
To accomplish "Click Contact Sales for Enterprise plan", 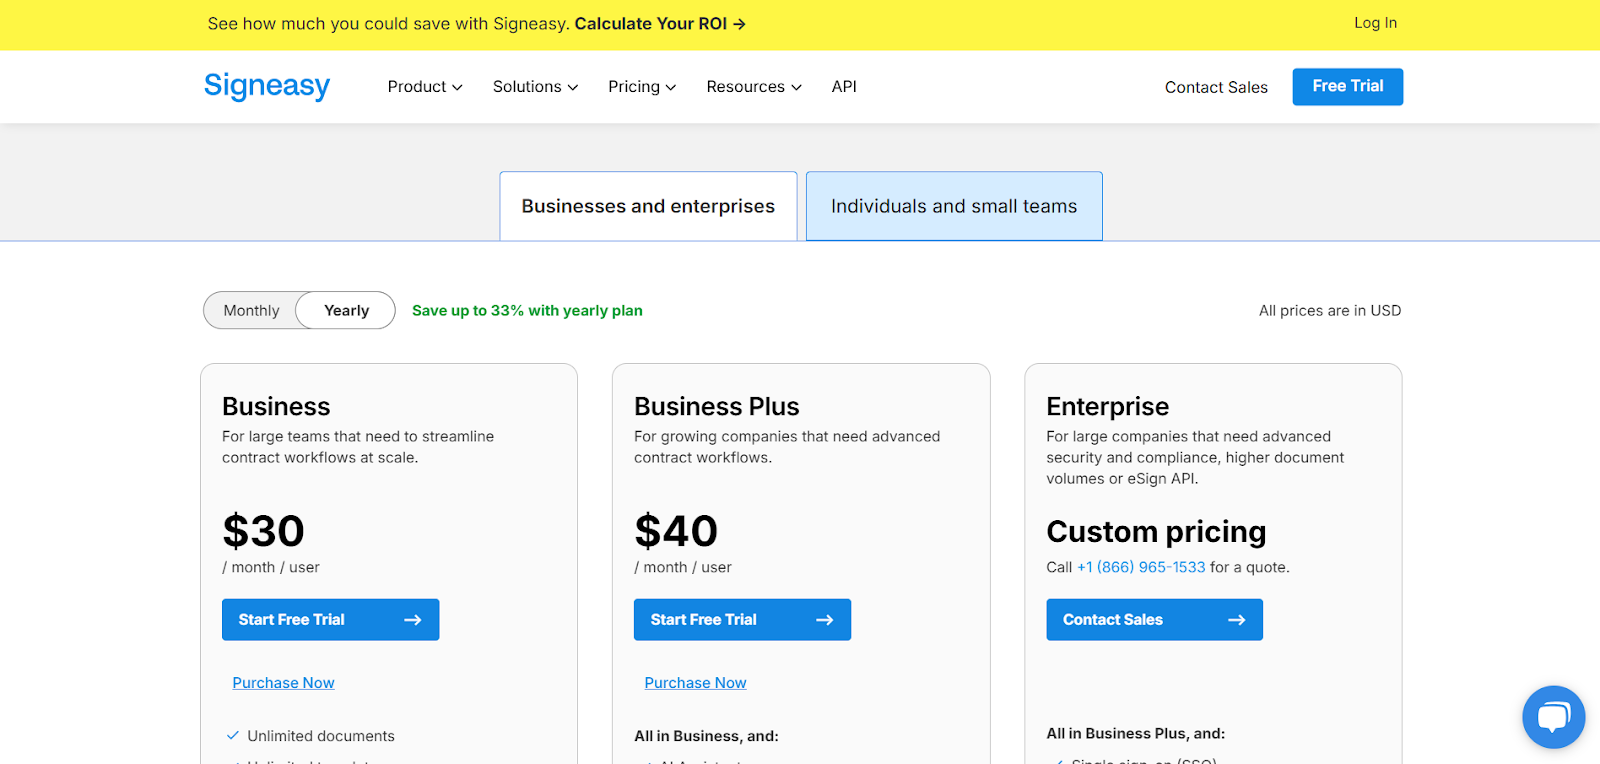I will pyautogui.click(x=1154, y=620).
